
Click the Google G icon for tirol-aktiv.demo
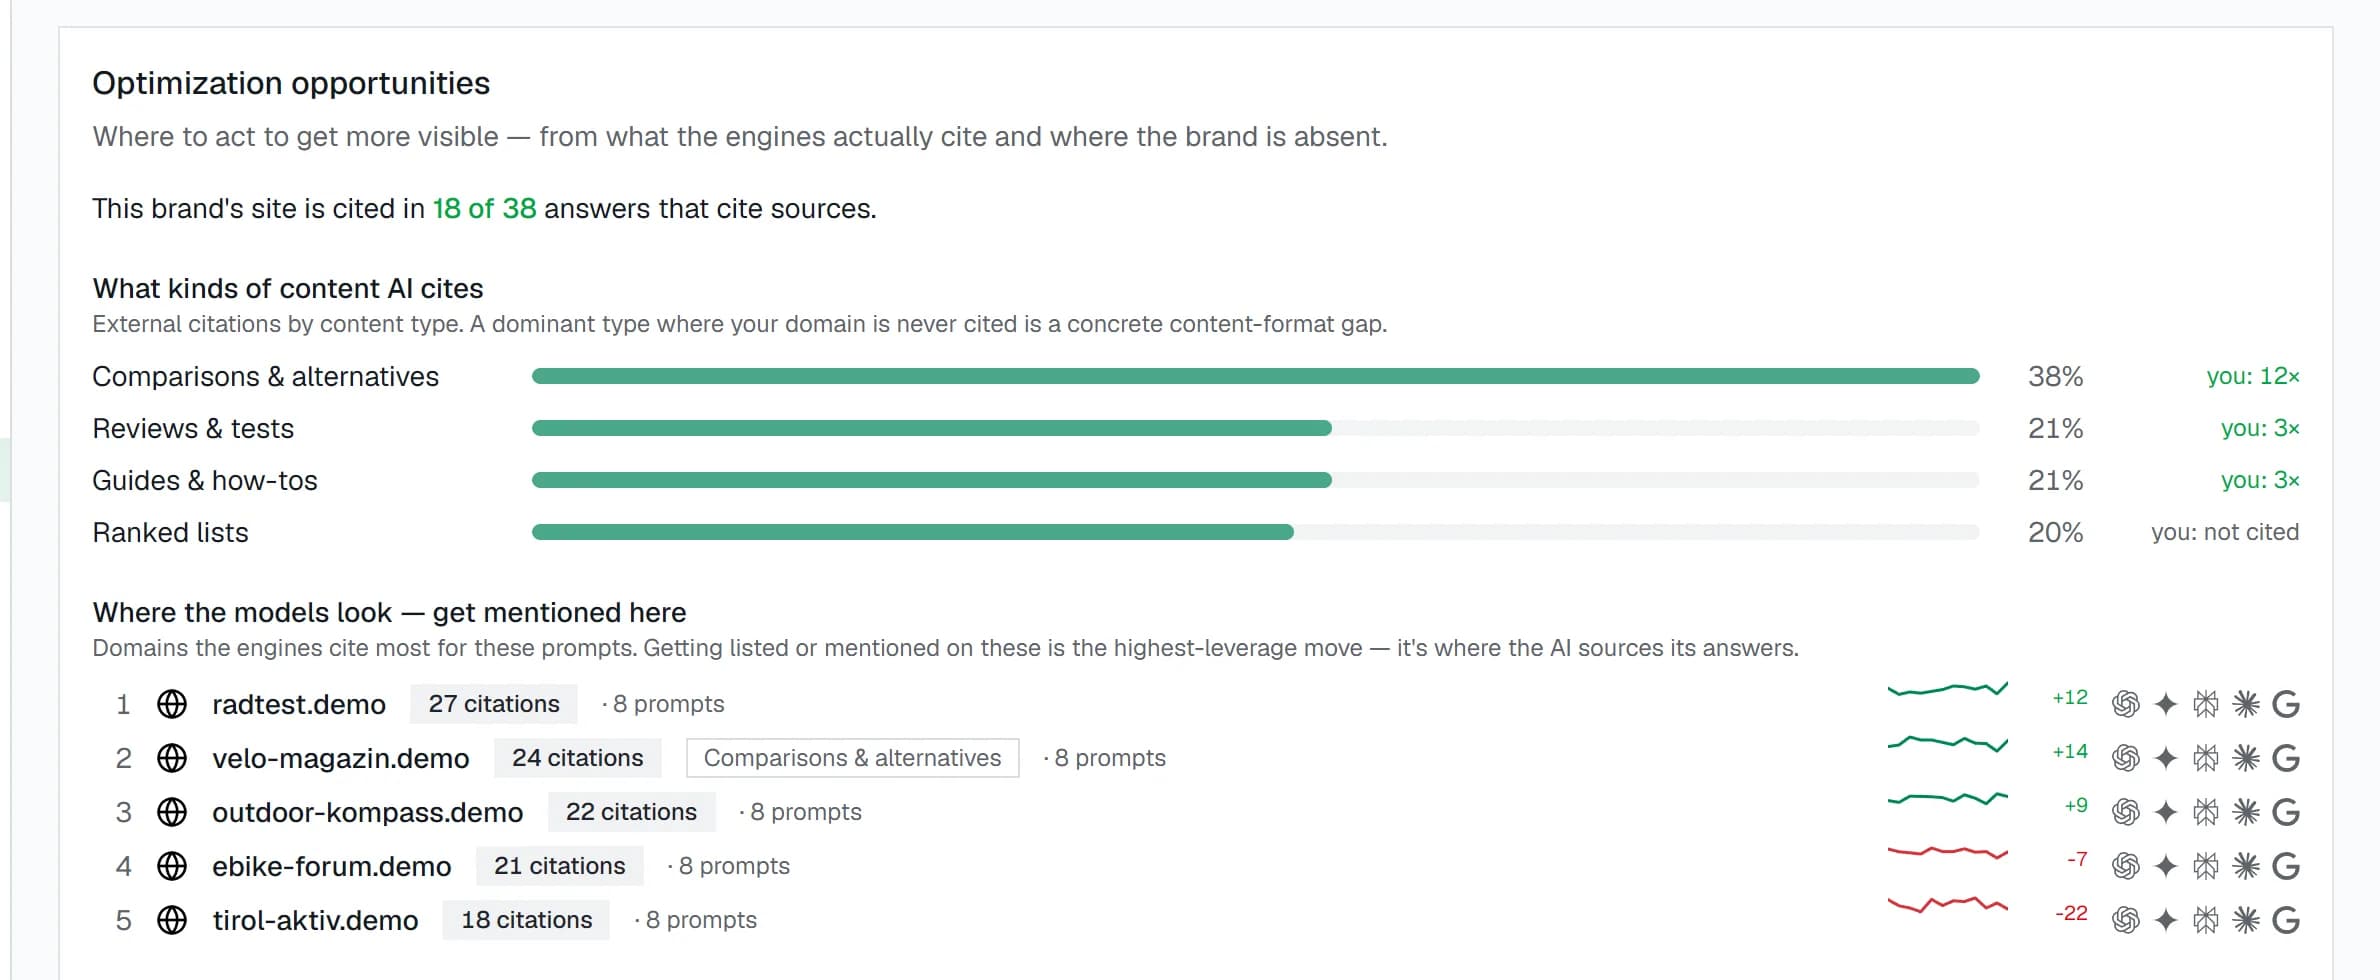pyautogui.click(x=2286, y=921)
